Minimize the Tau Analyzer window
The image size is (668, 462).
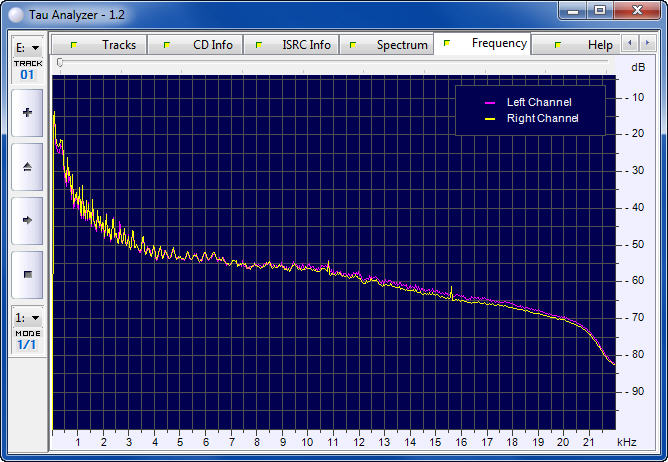coord(573,11)
